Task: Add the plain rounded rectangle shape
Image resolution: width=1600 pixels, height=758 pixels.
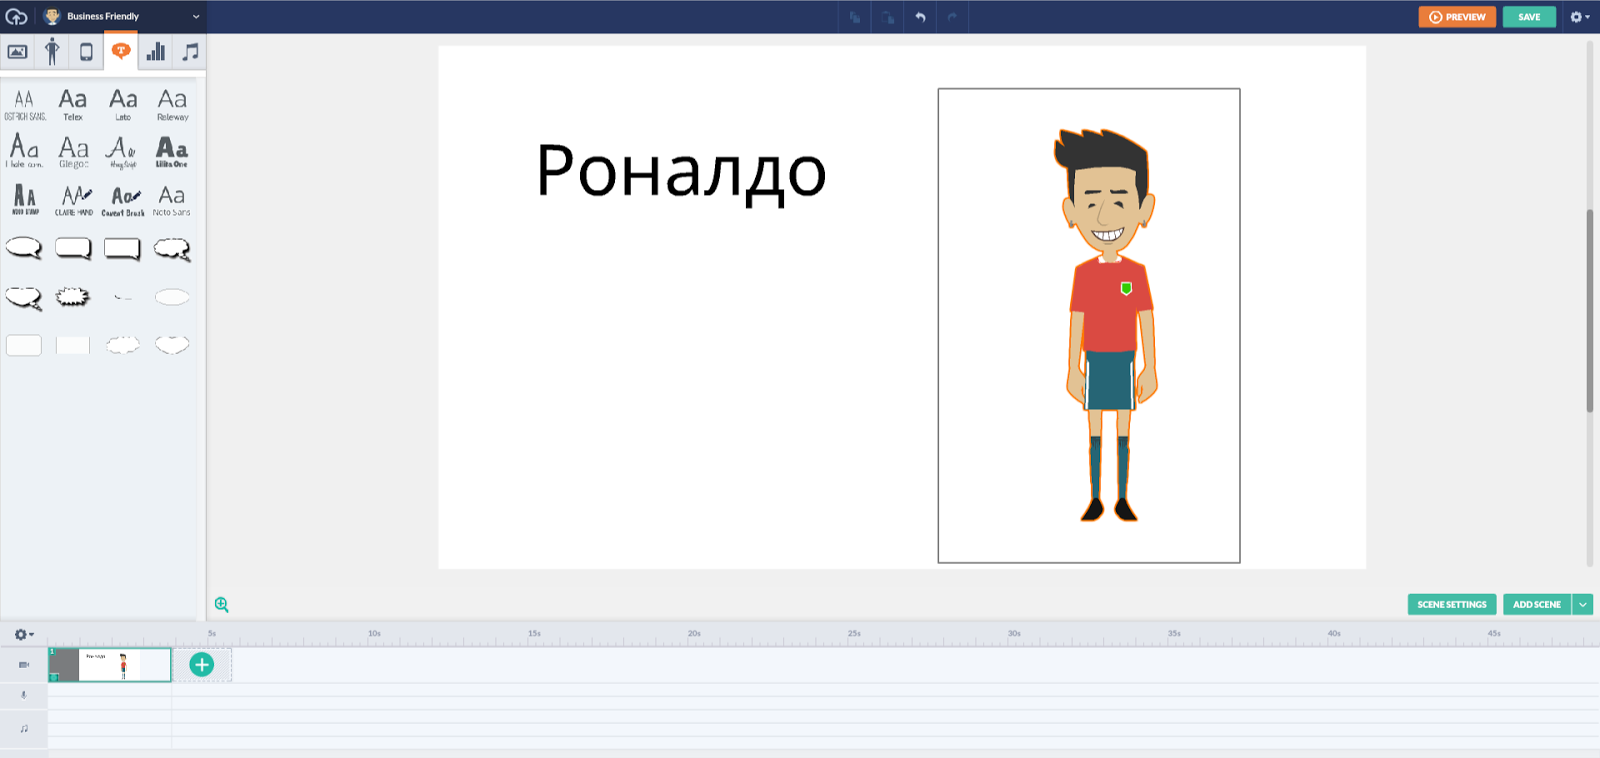Action: coord(24,345)
